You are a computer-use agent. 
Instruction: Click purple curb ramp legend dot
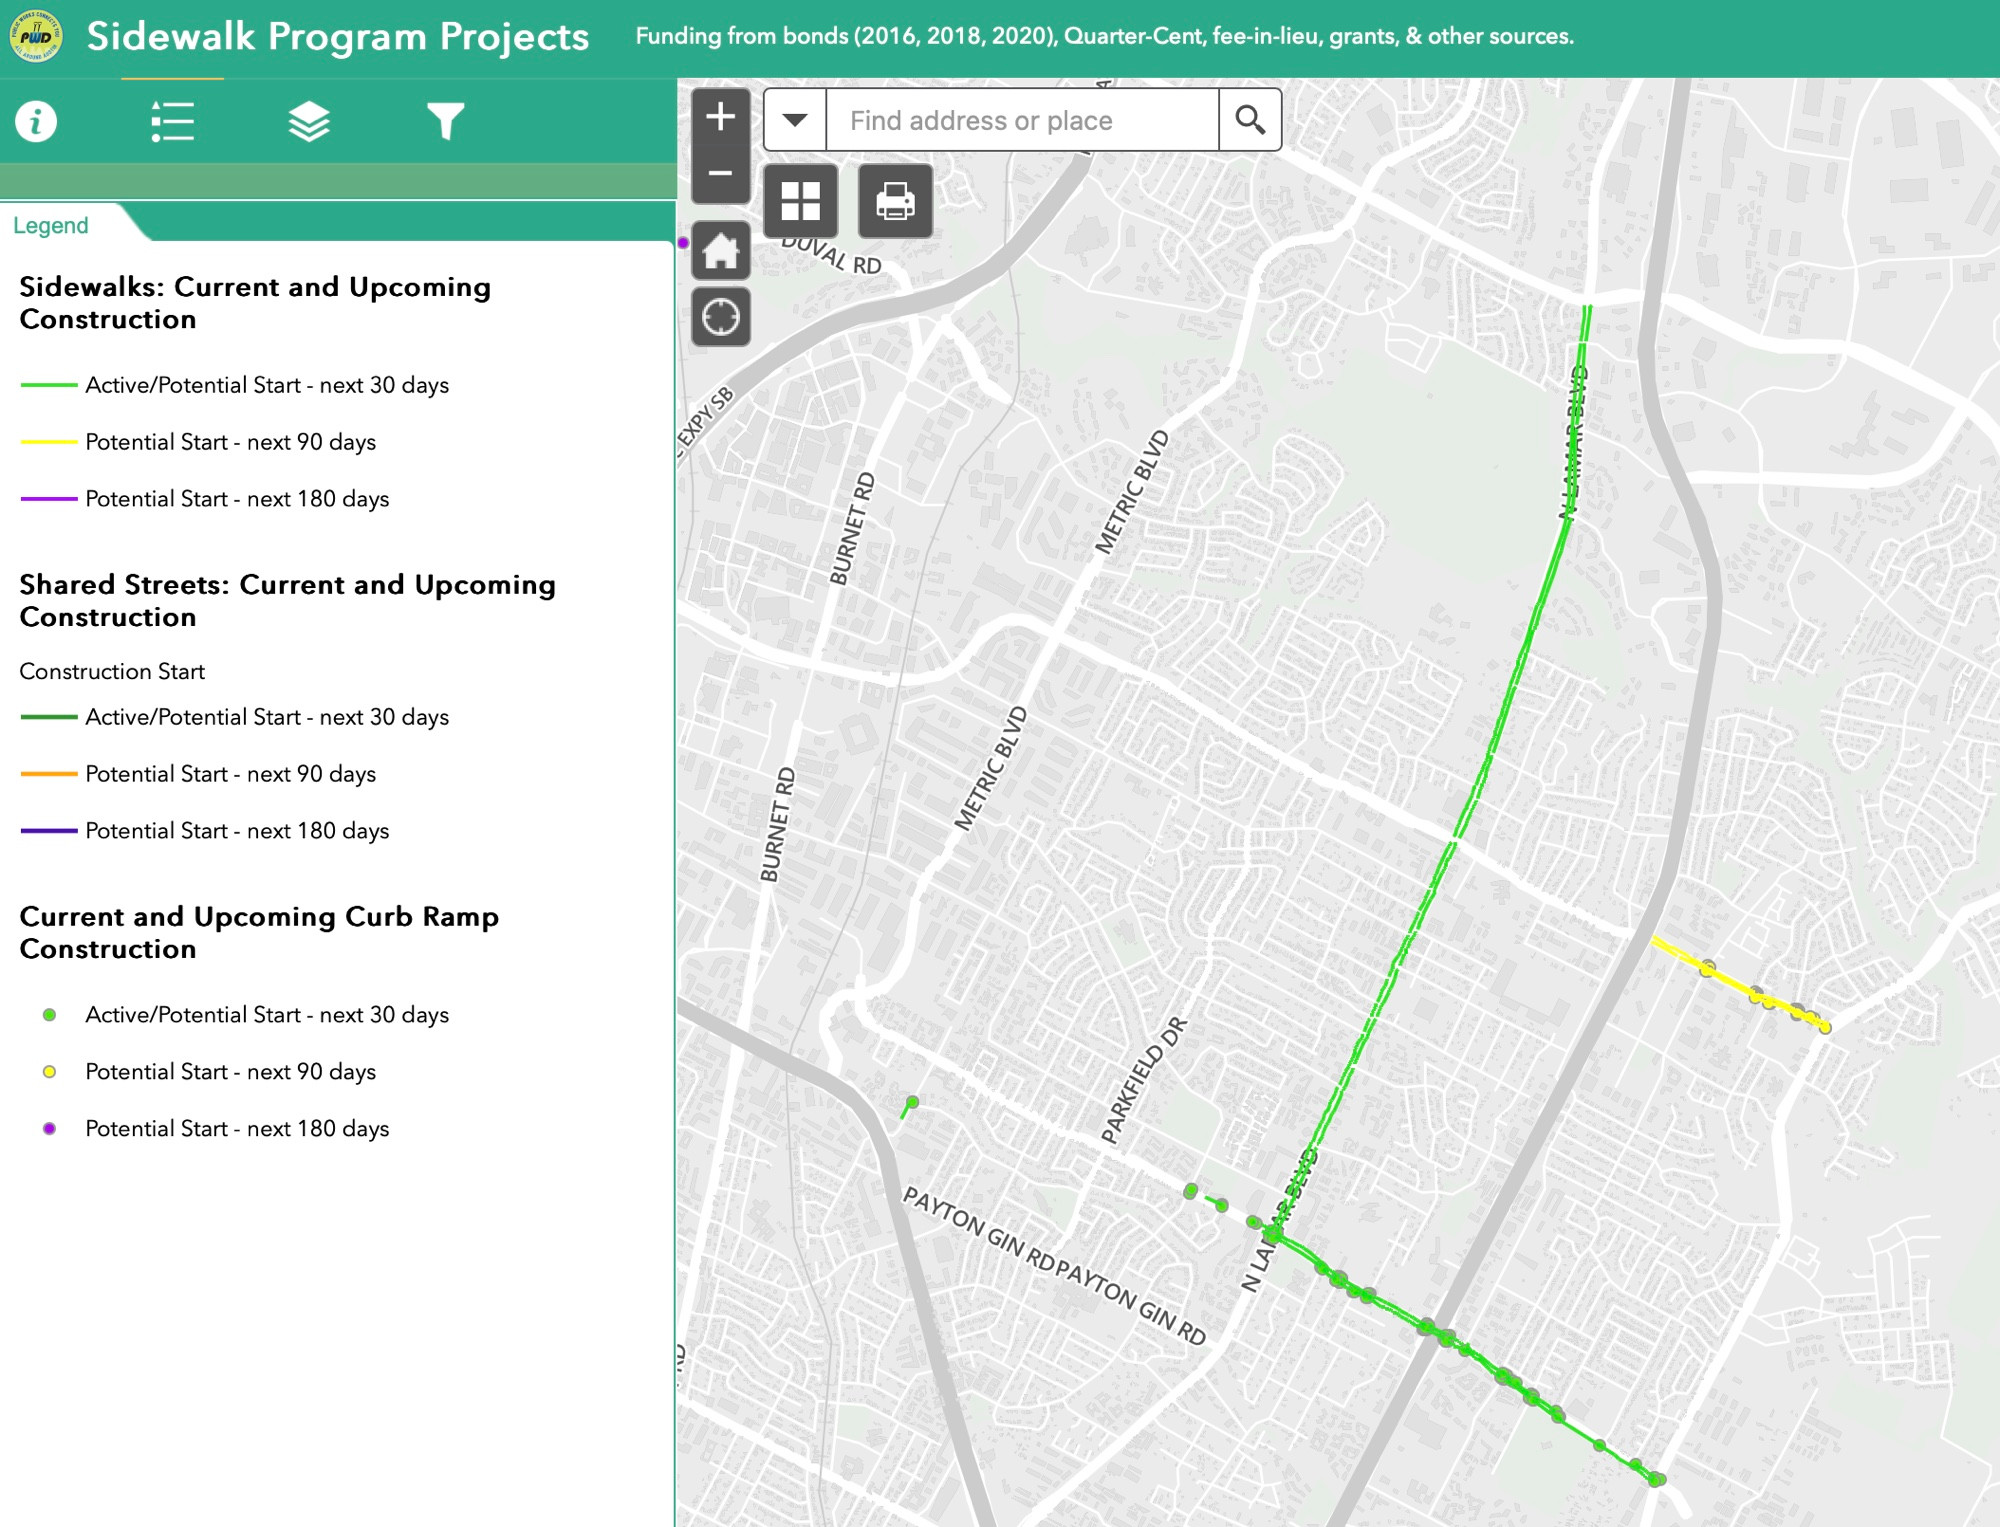[x=49, y=1129]
